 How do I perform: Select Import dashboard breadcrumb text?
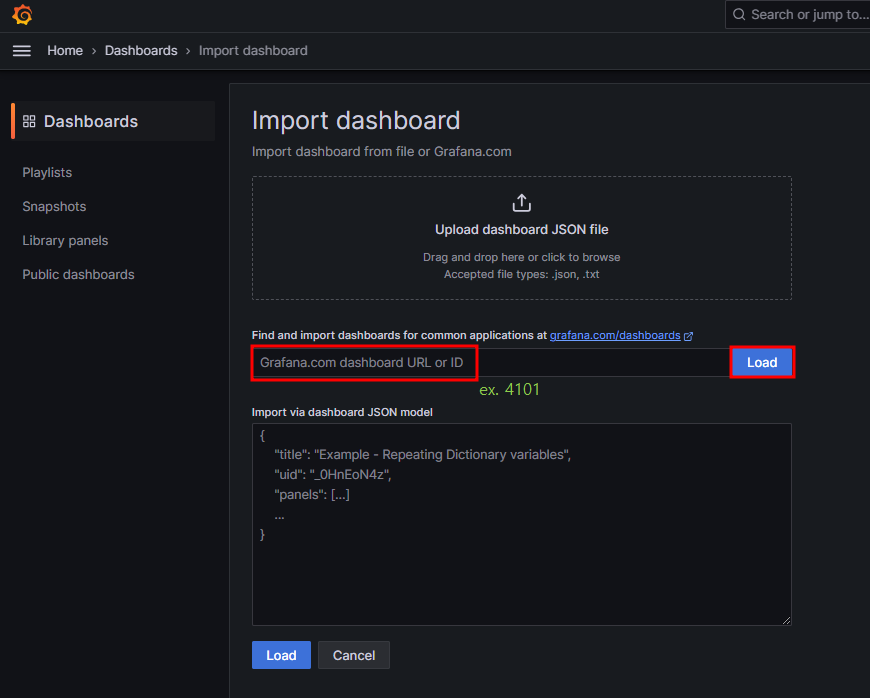tap(253, 50)
